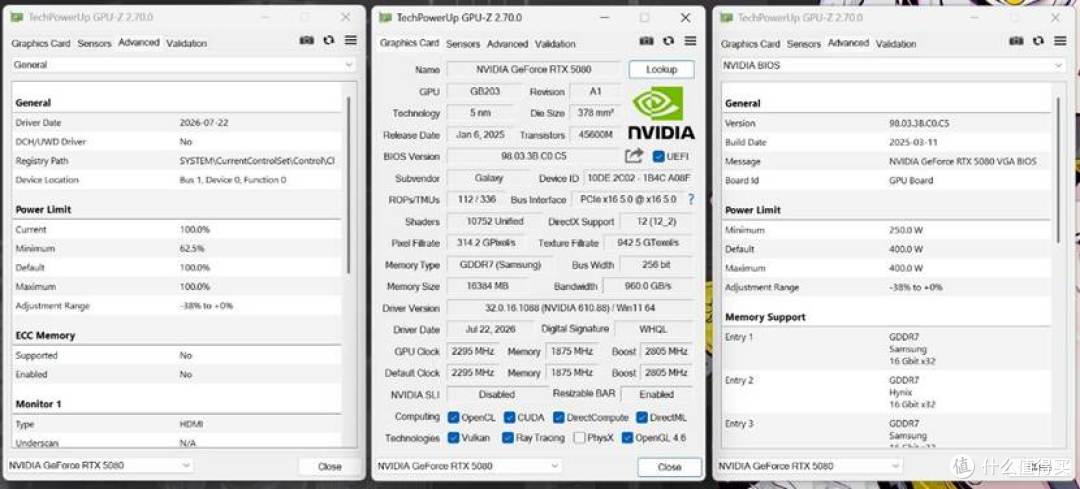
Task: Toggle the PhysX checkbox
Action: click(579, 437)
